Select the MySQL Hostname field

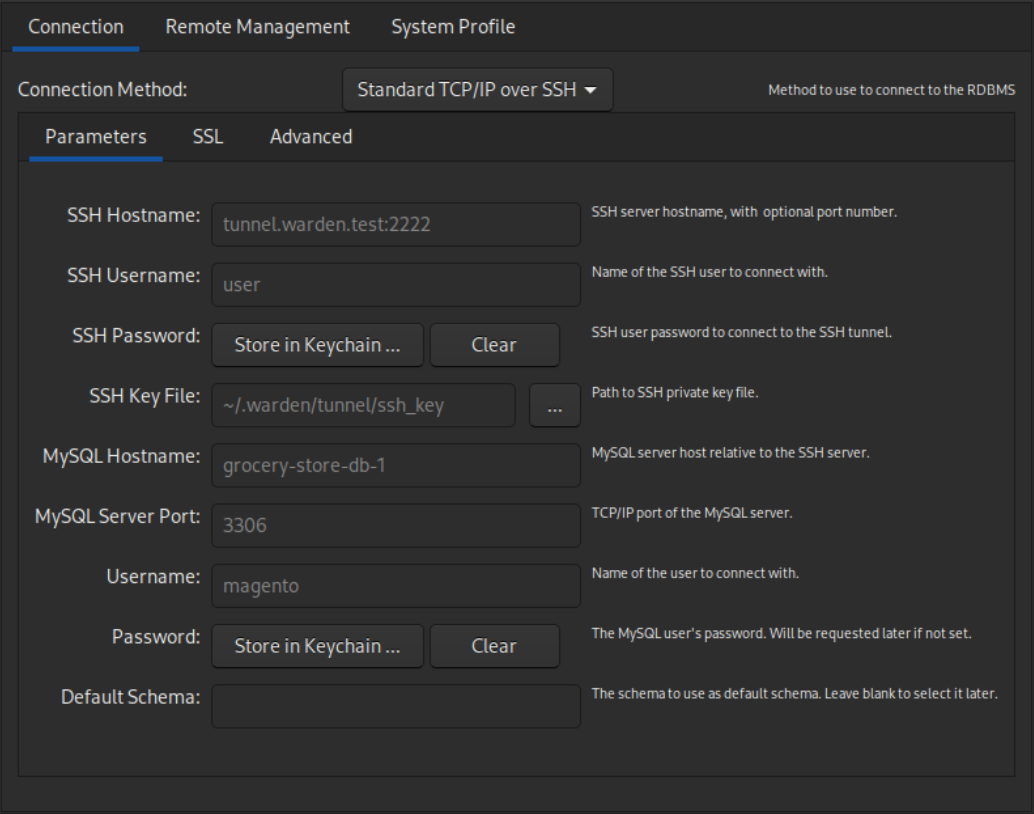click(395, 465)
